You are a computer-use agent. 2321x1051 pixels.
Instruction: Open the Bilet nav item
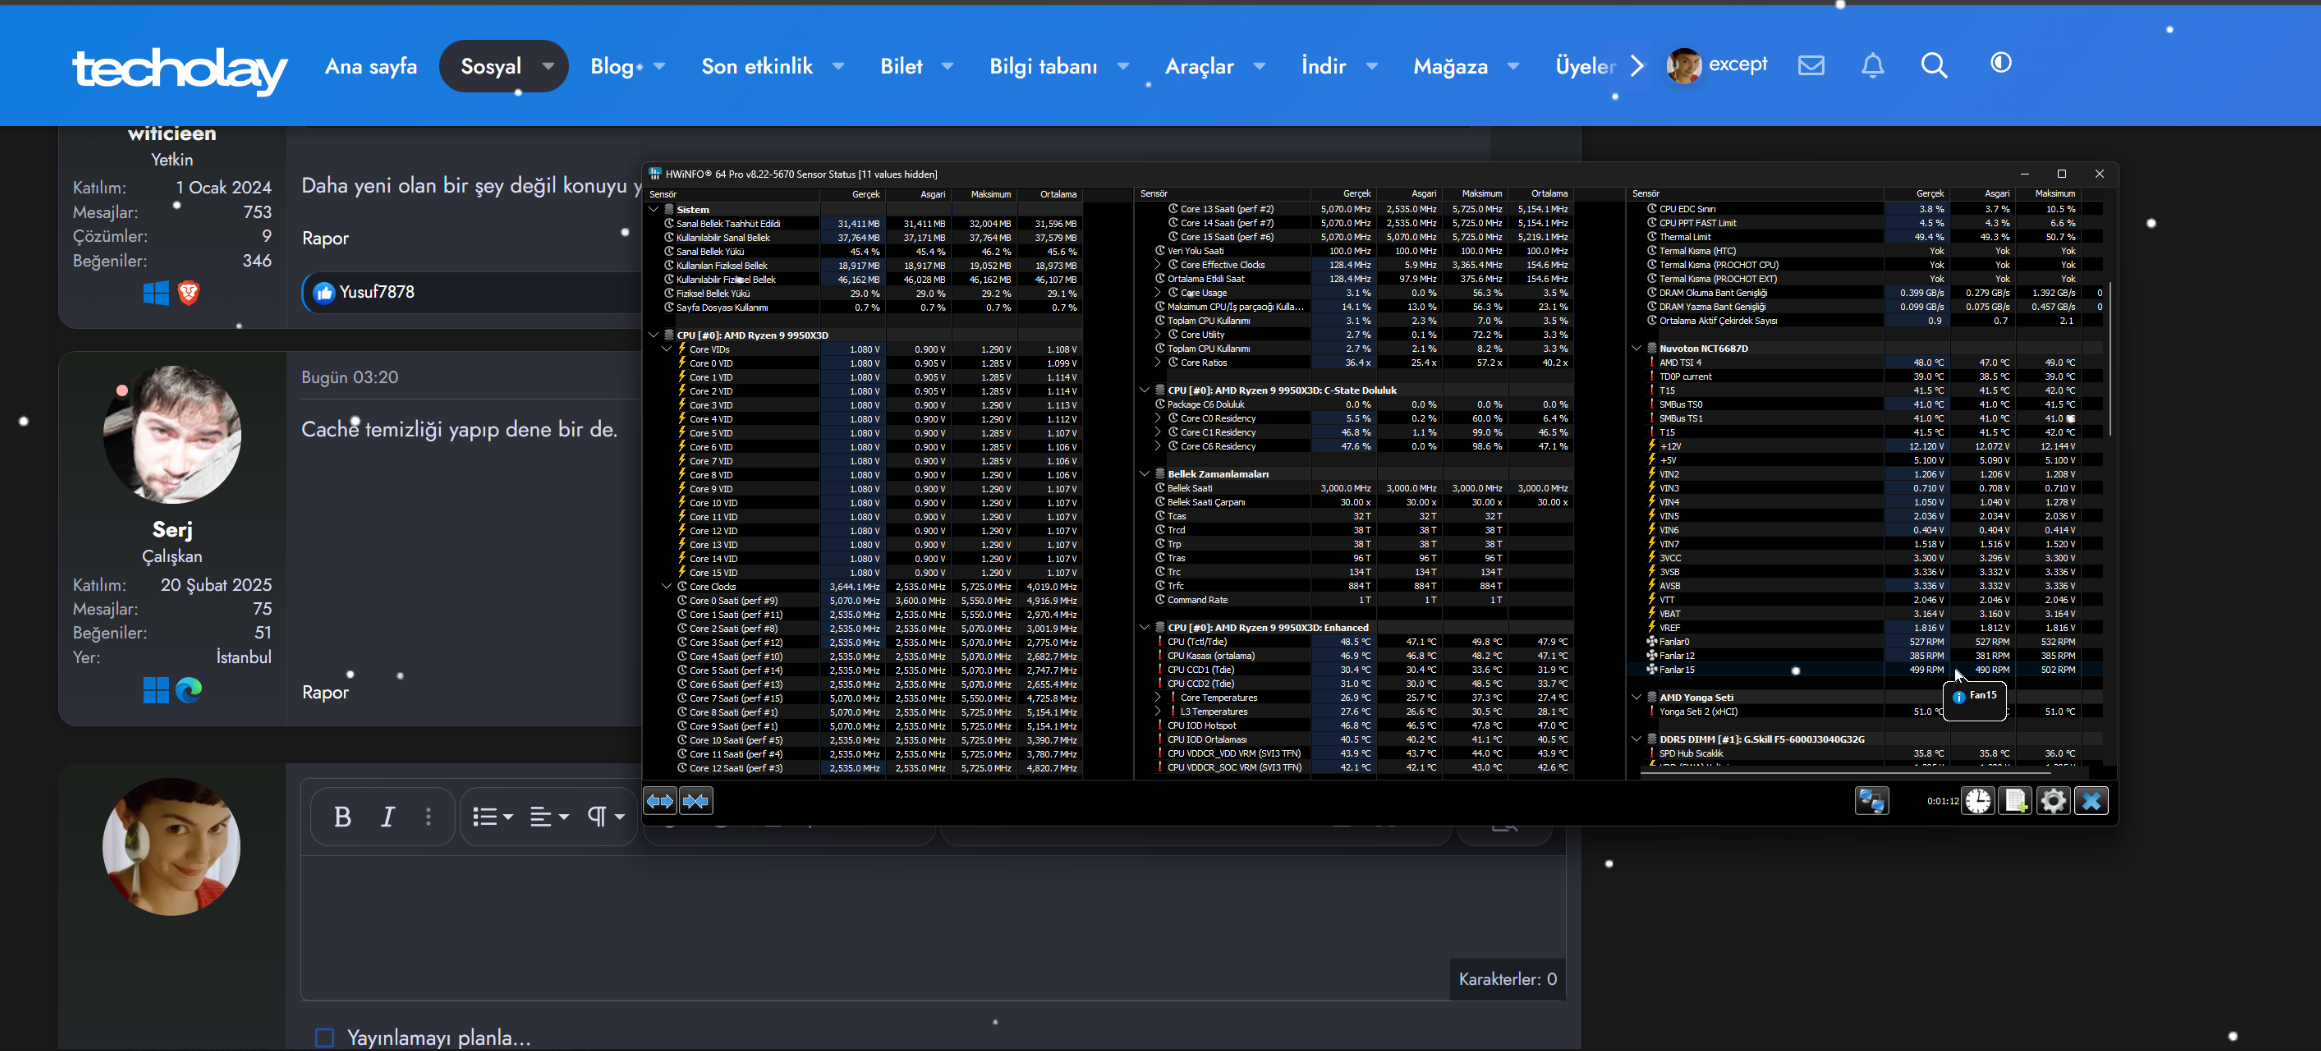(x=901, y=67)
